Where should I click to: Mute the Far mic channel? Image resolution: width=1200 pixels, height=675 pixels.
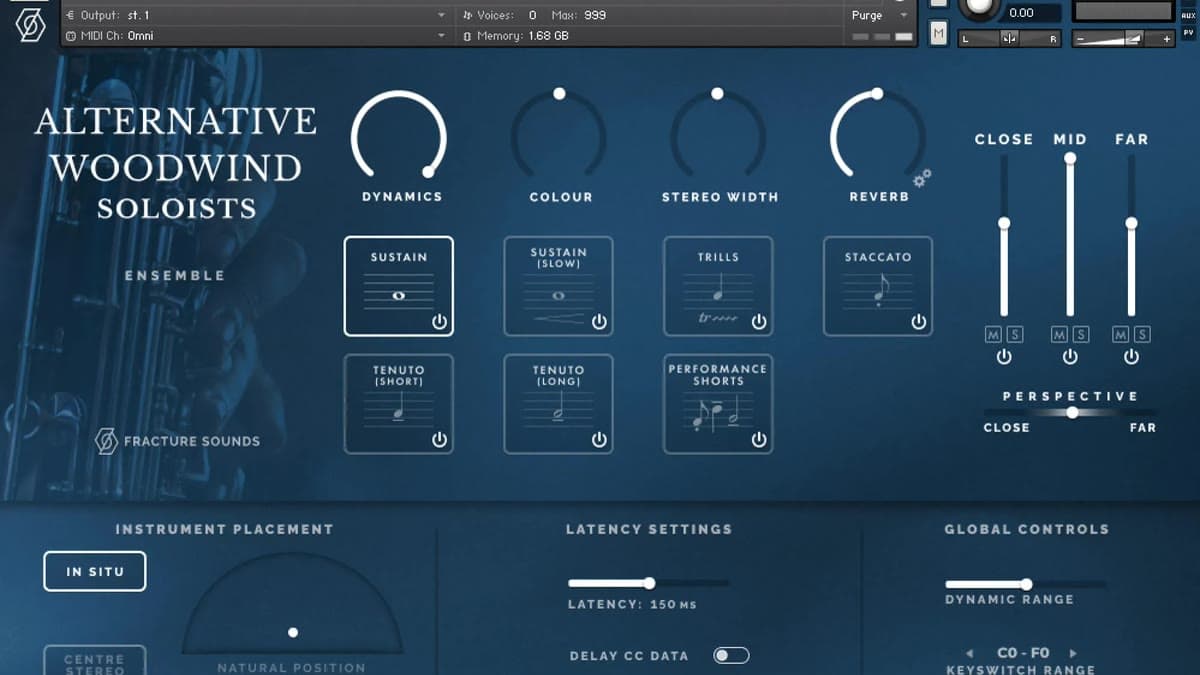pyautogui.click(x=1121, y=334)
